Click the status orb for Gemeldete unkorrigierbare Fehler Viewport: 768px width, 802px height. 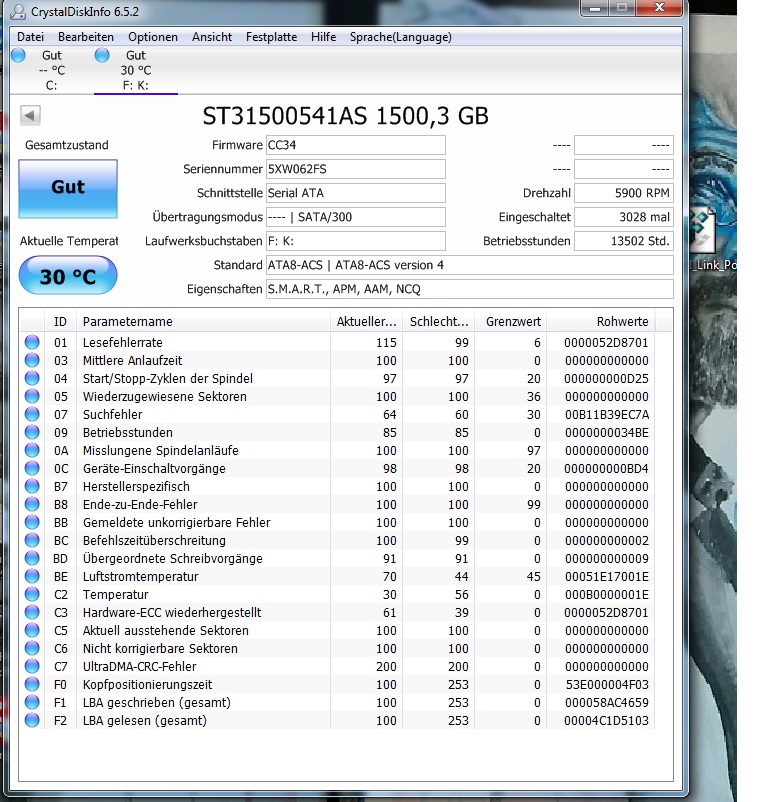[x=32, y=522]
